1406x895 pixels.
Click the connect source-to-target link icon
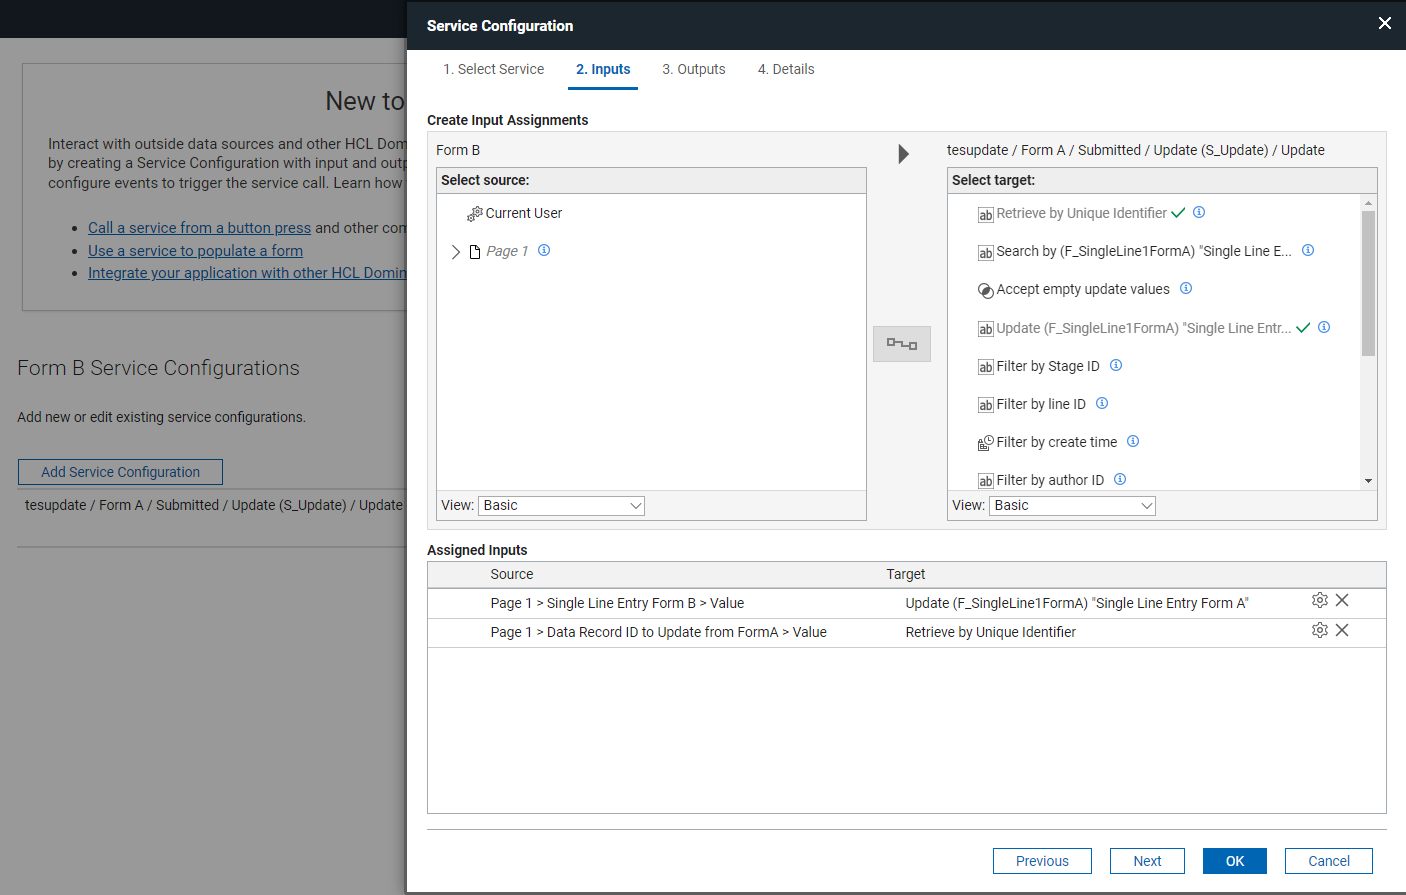902,344
